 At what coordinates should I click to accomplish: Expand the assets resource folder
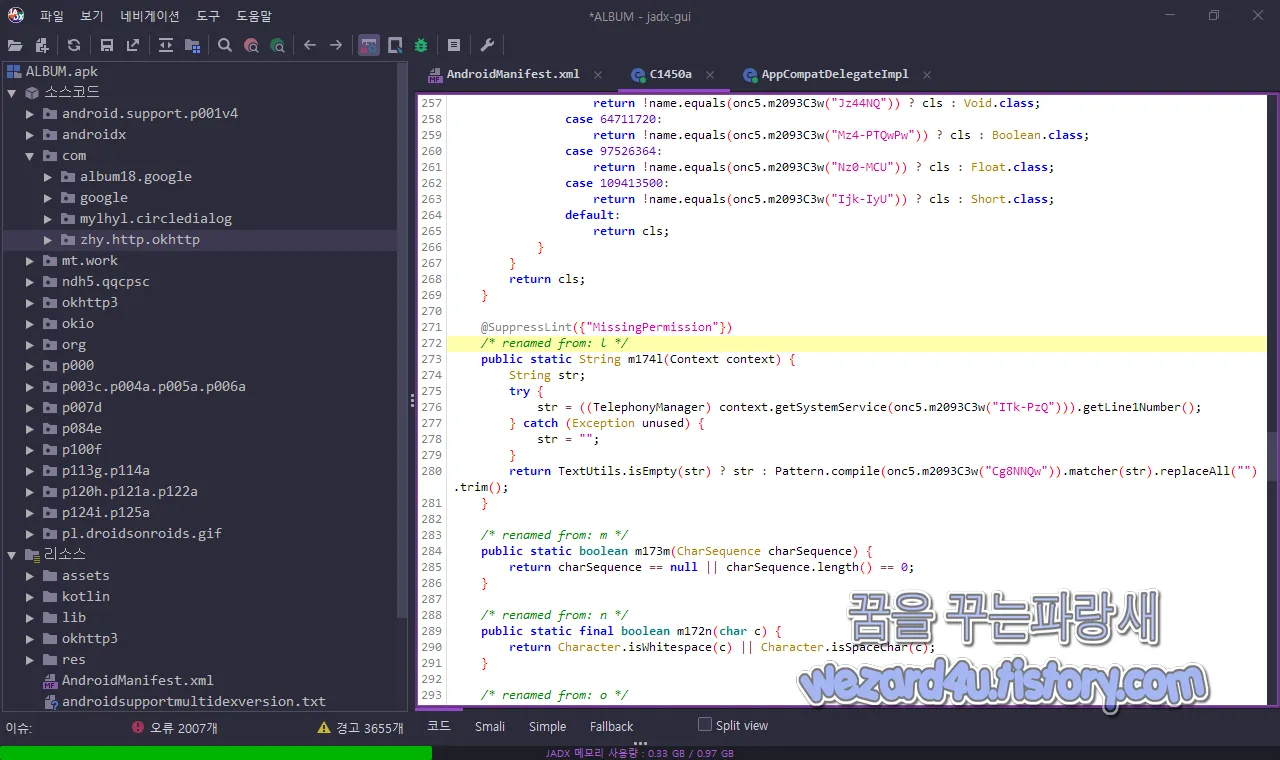30,575
